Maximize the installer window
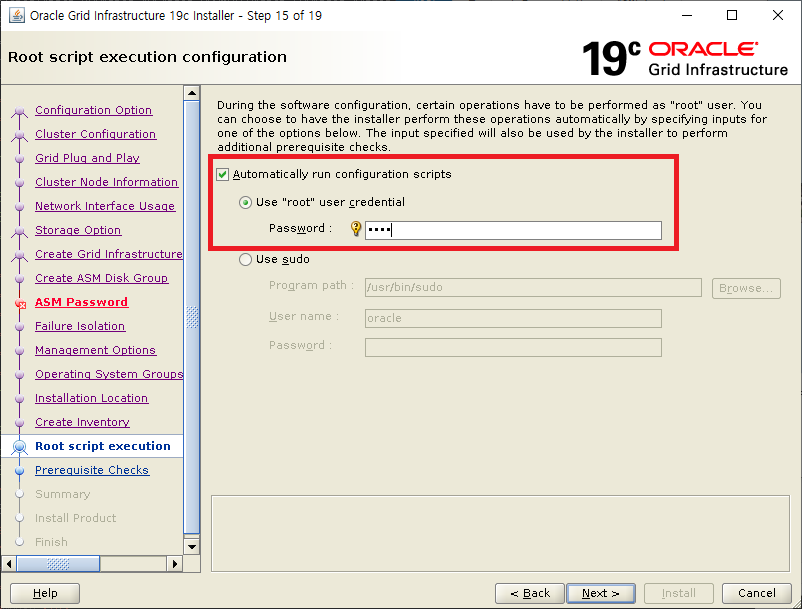Screen dimensions: 802x609 (732, 15)
